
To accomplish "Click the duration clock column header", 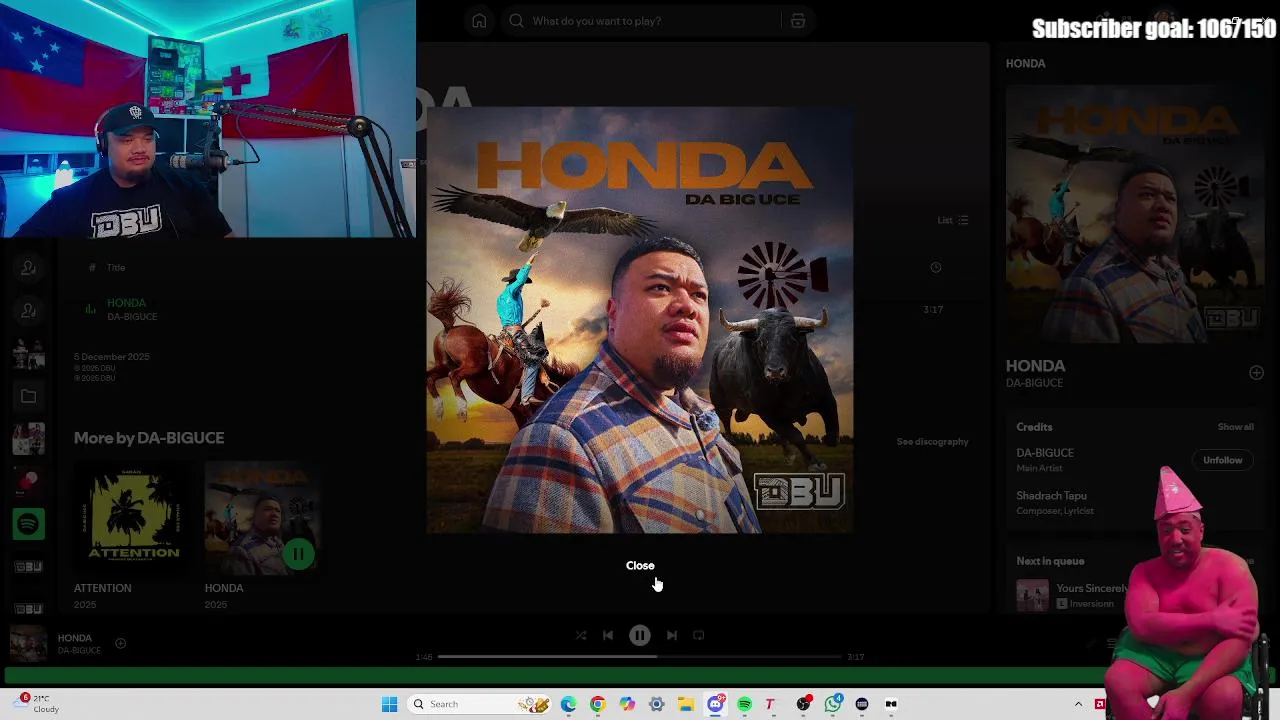I will (936, 267).
